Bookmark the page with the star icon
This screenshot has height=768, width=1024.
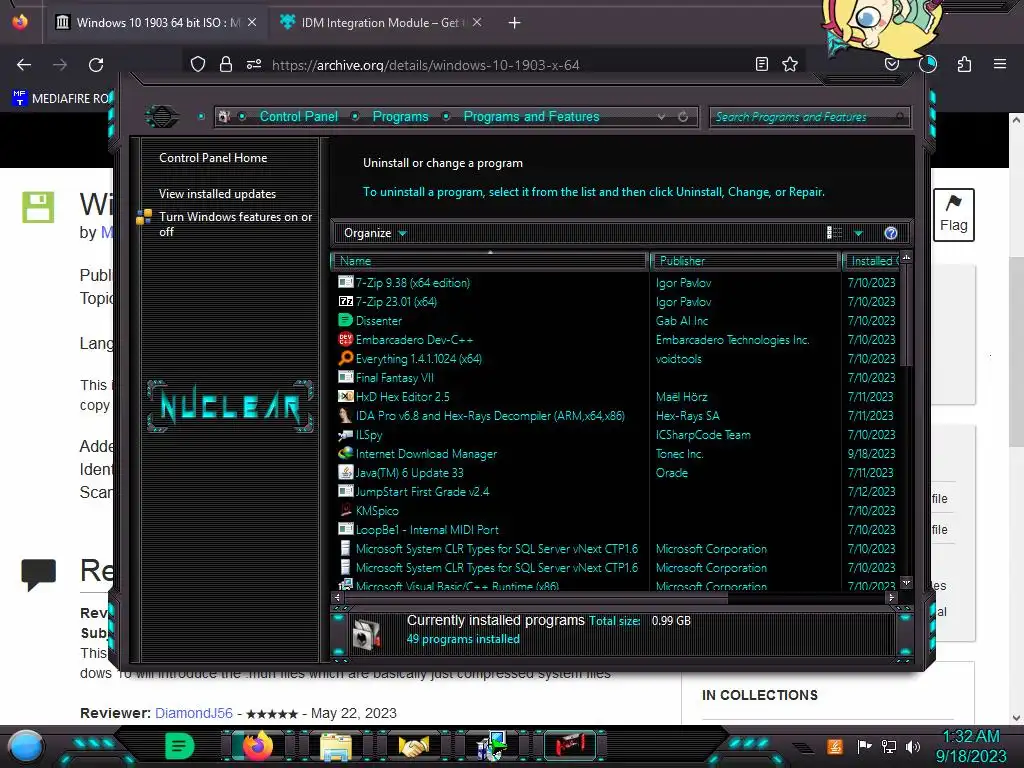point(790,64)
